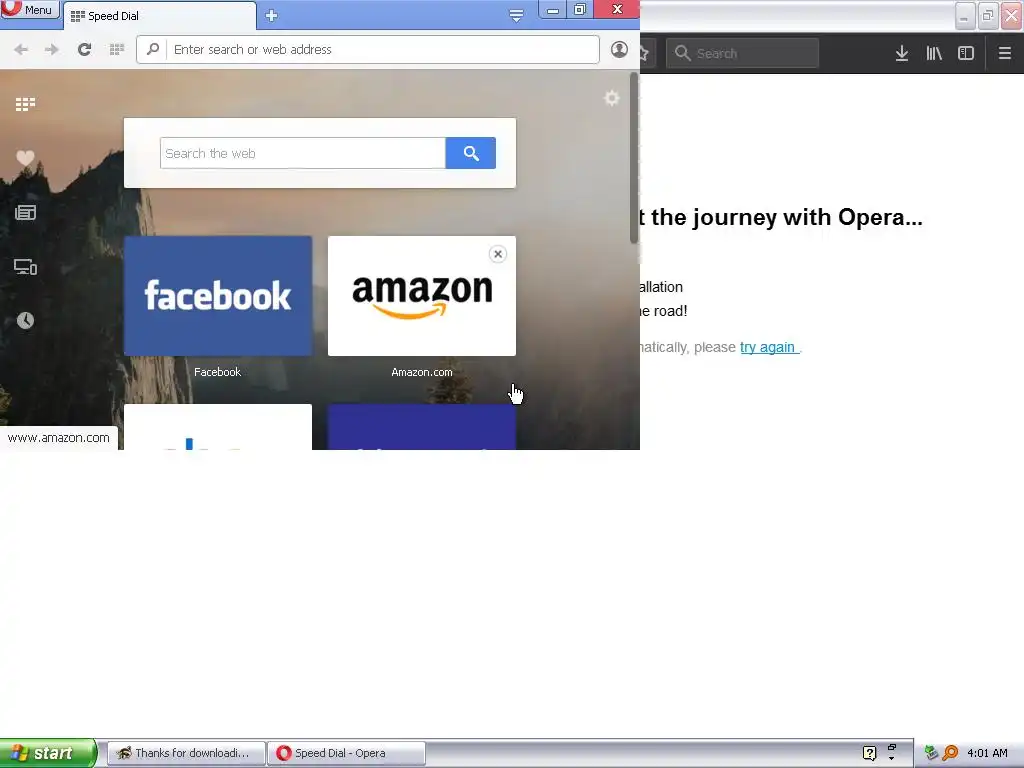Open Firefox downloads arrow icon
This screenshot has height=768, width=1024.
(902, 54)
